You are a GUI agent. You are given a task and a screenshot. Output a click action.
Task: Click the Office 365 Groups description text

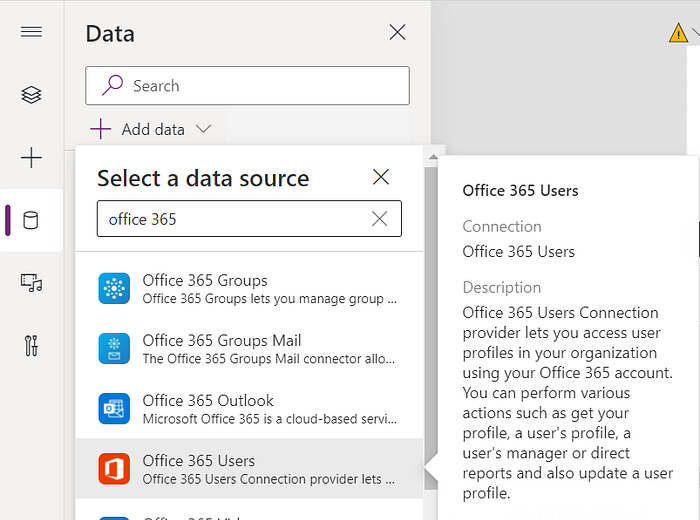[270, 299]
